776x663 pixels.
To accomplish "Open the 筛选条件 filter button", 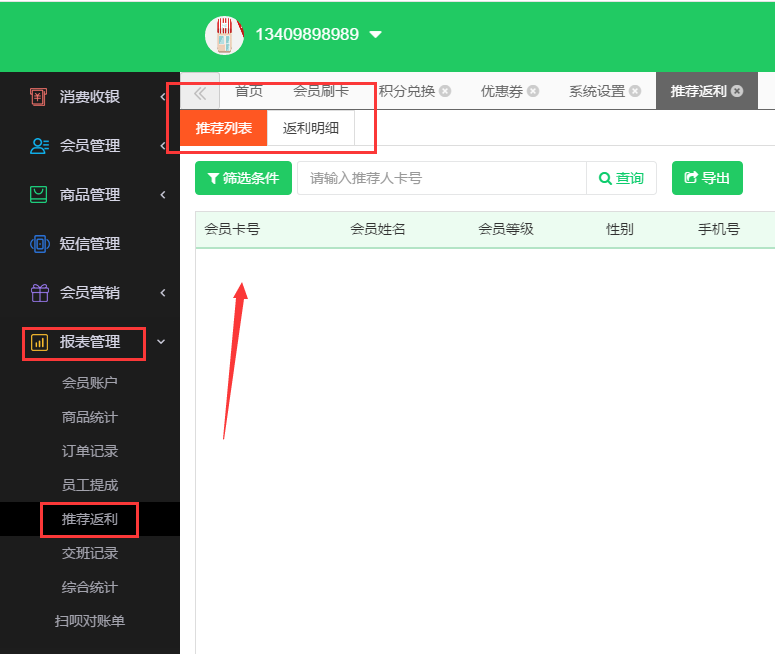I will coord(243,178).
